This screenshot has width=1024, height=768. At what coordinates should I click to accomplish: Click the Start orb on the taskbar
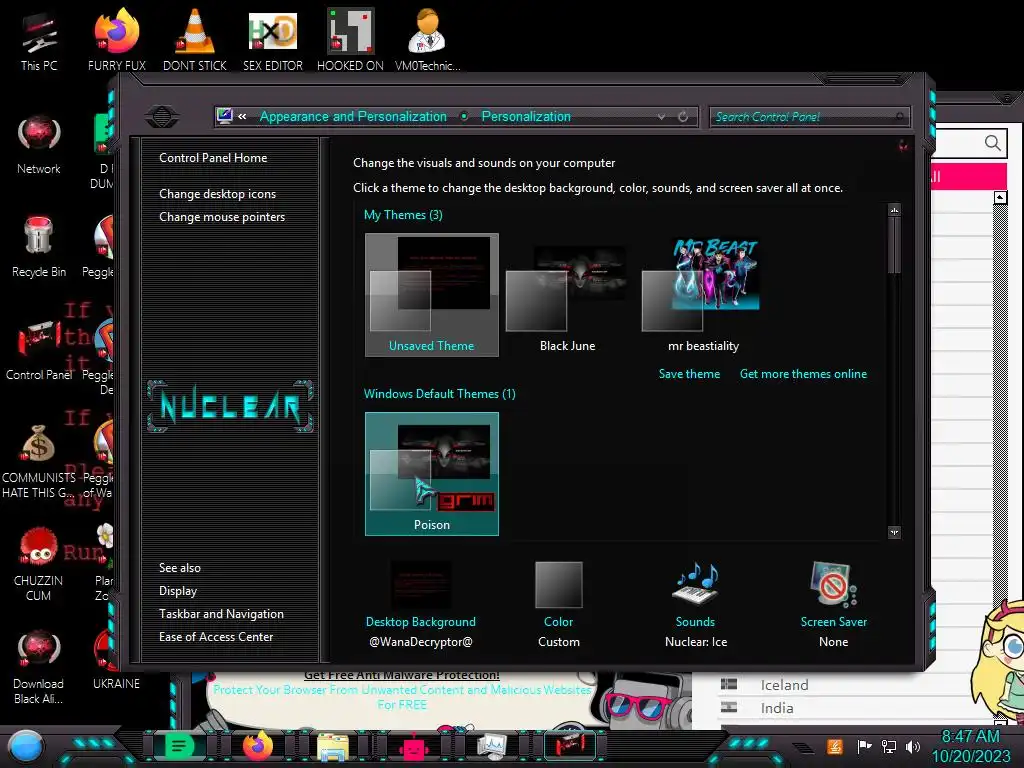click(x=25, y=746)
